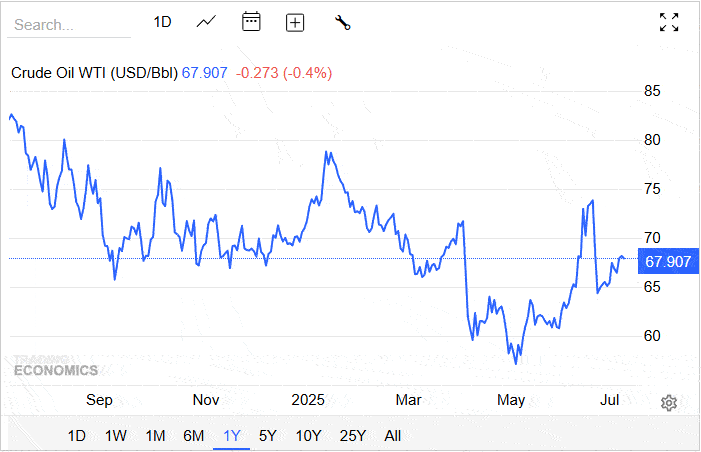Open the wrench tools icon
The image size is (701, 452).
342,22
